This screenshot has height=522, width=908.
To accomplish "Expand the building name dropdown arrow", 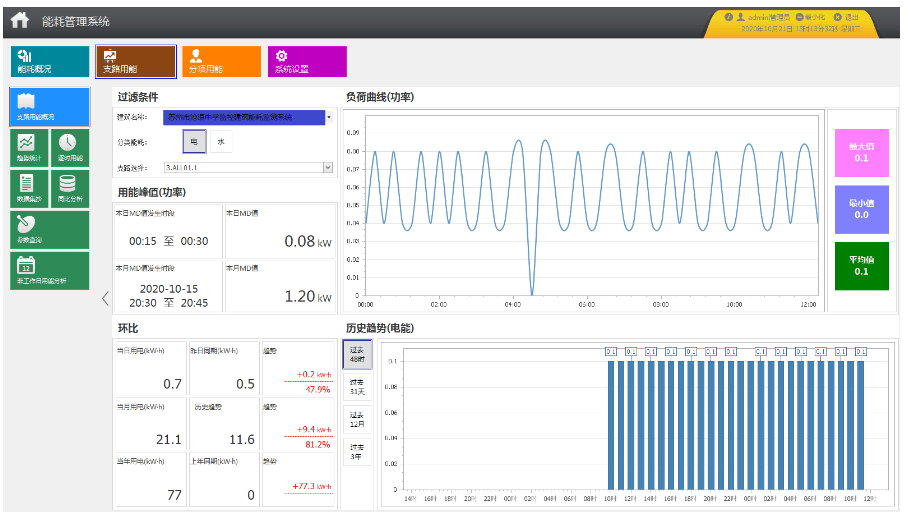I will (x=329, y=117).
